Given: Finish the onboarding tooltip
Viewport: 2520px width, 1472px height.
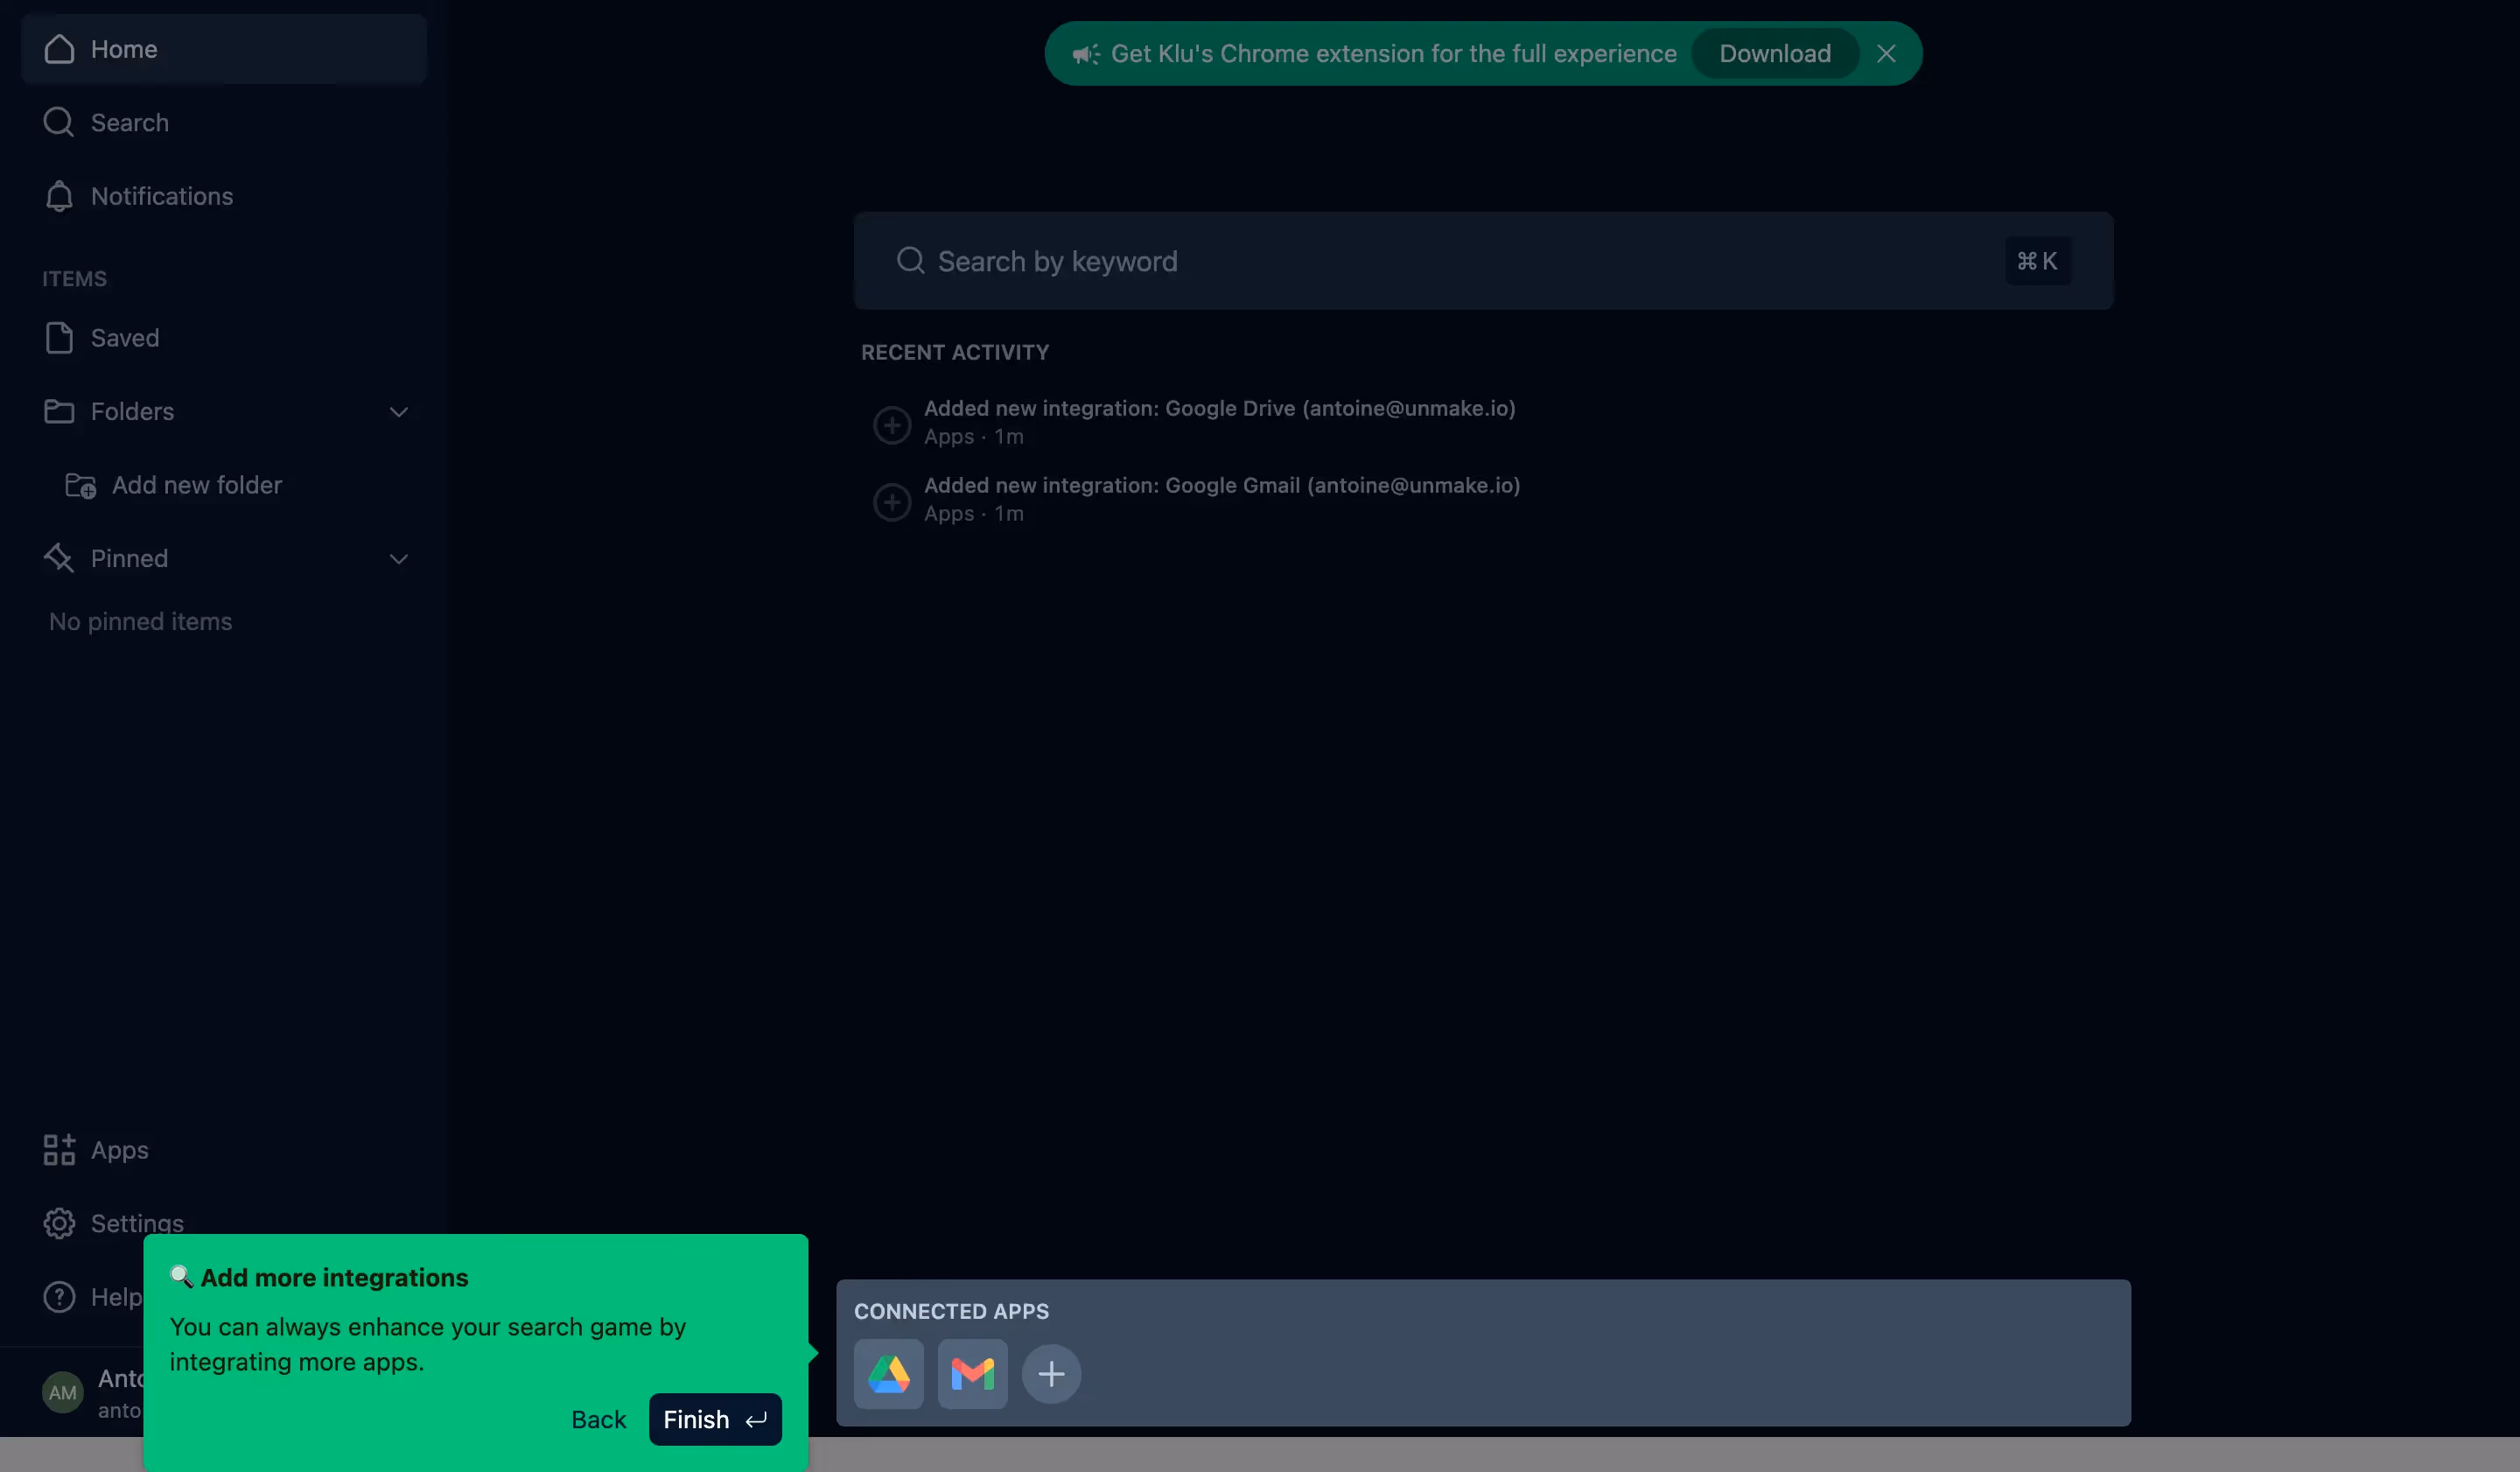Looking at the screenshot, I should (x=714, y=1419).
